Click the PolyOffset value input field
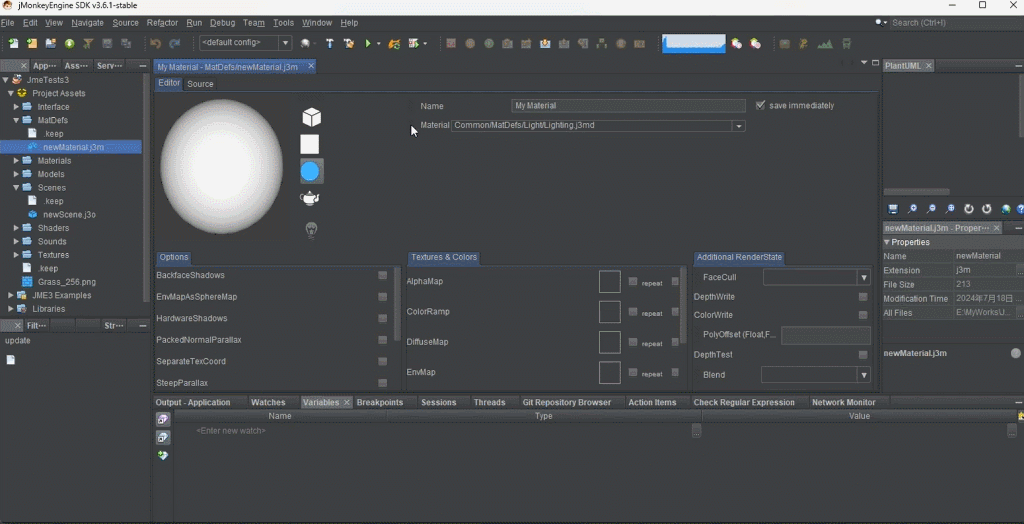 tap(825, 335)
